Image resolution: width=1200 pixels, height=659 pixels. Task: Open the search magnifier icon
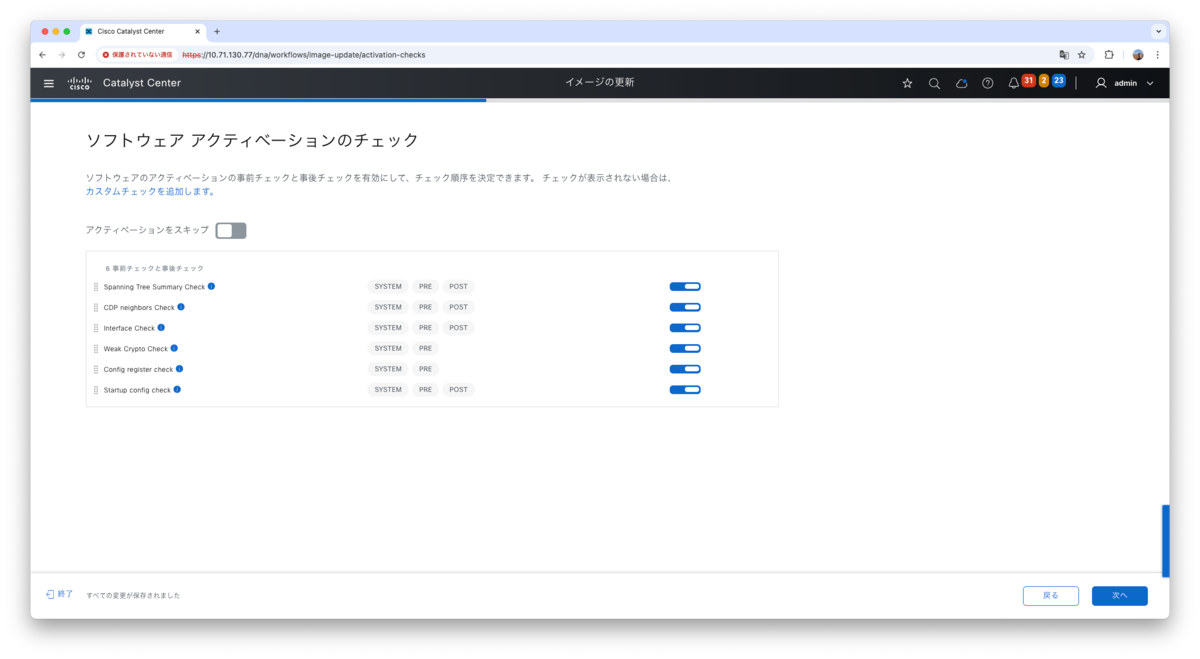coord(934,83)
